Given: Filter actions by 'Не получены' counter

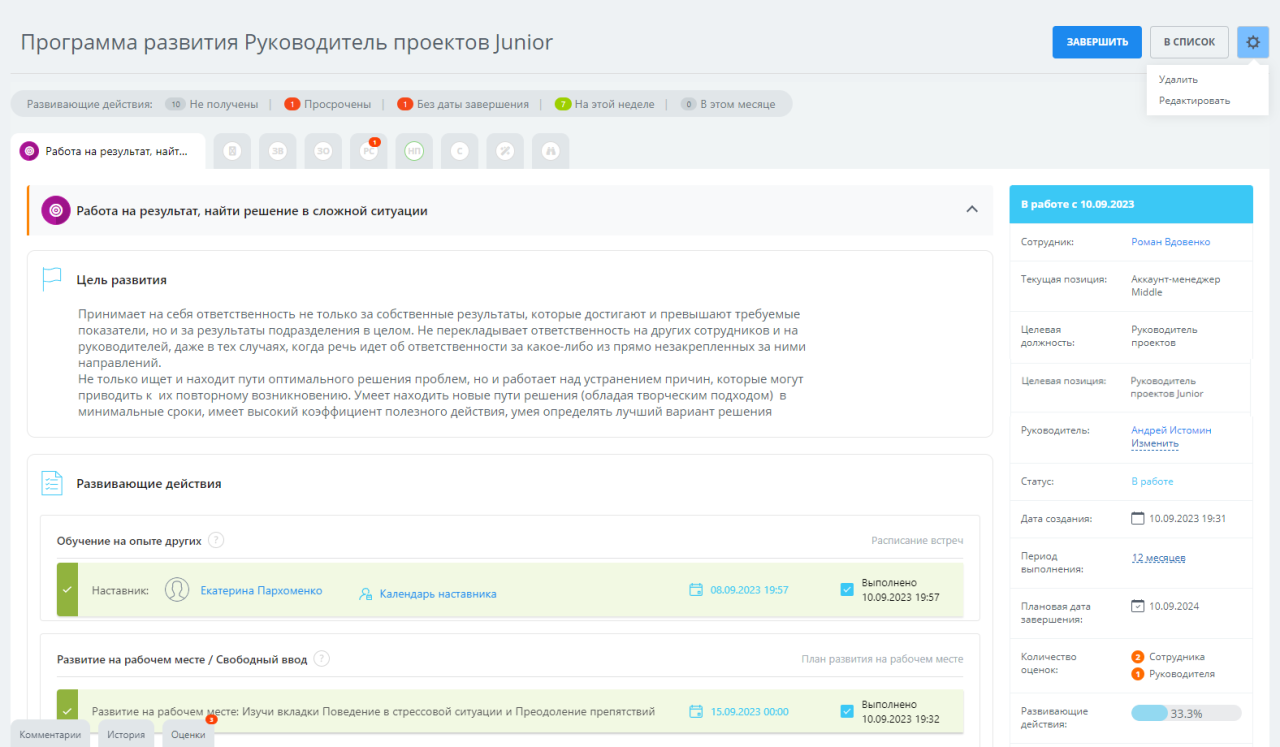Looking at the screenshot, I should pos(211,103).
